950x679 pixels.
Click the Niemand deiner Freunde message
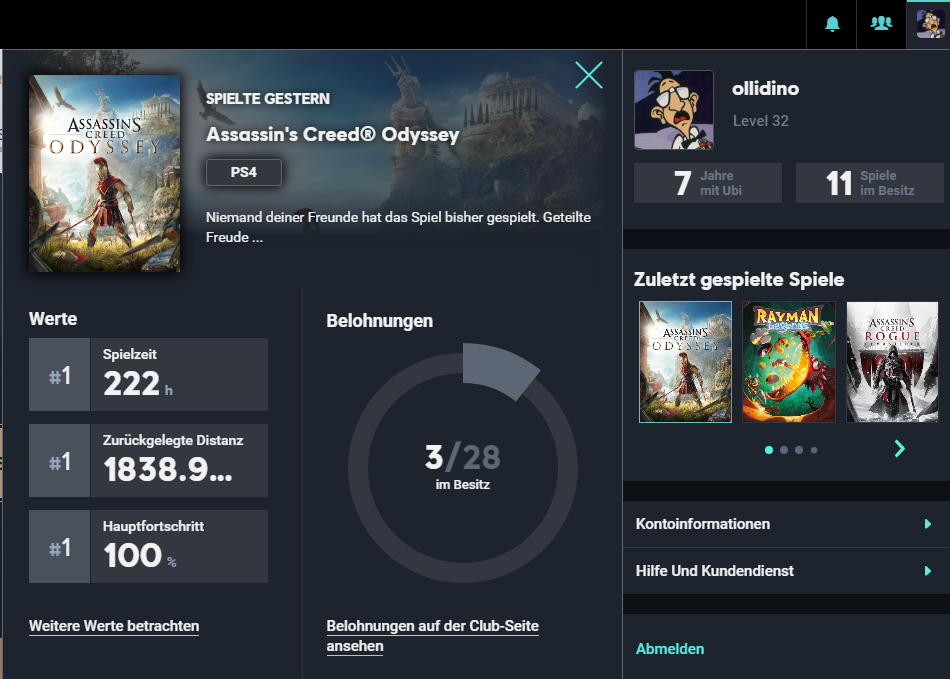click(x=398, y=227)
